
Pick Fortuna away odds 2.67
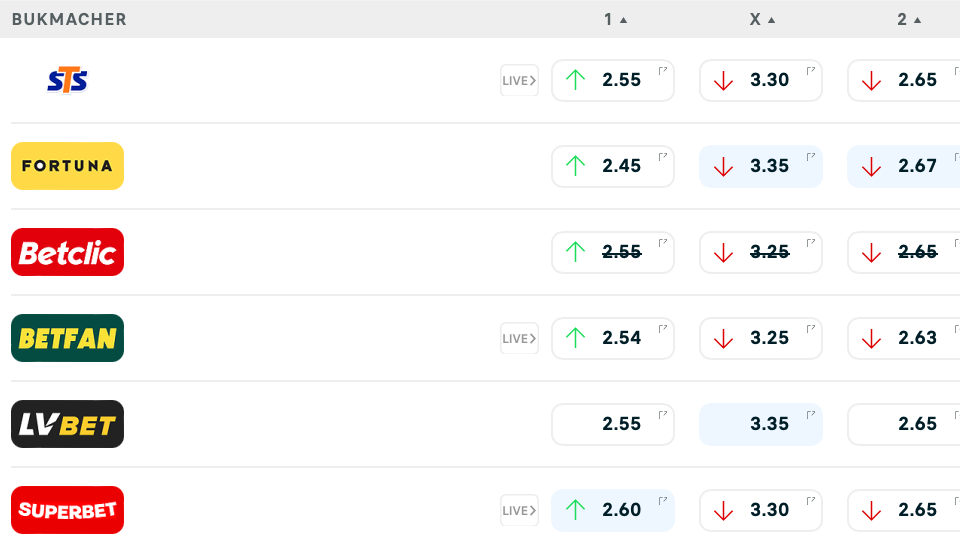(x=905, y=166)
